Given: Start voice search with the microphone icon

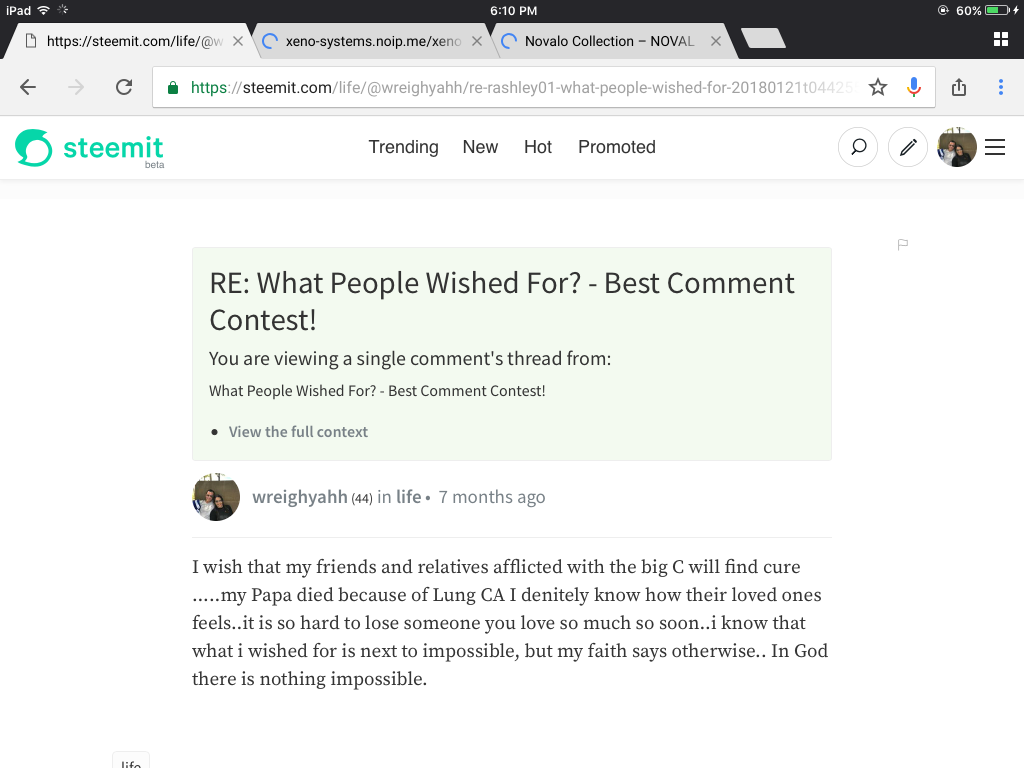Looking at the screenshot, I should click(x=913, y=87).
